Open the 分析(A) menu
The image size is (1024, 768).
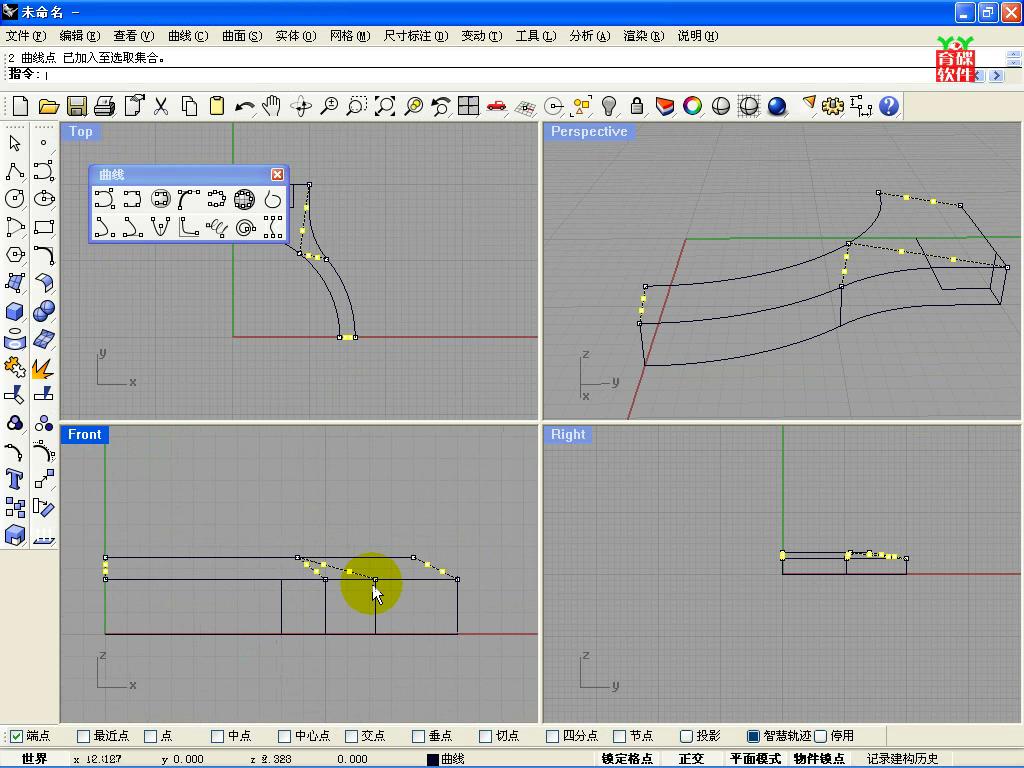590,36
